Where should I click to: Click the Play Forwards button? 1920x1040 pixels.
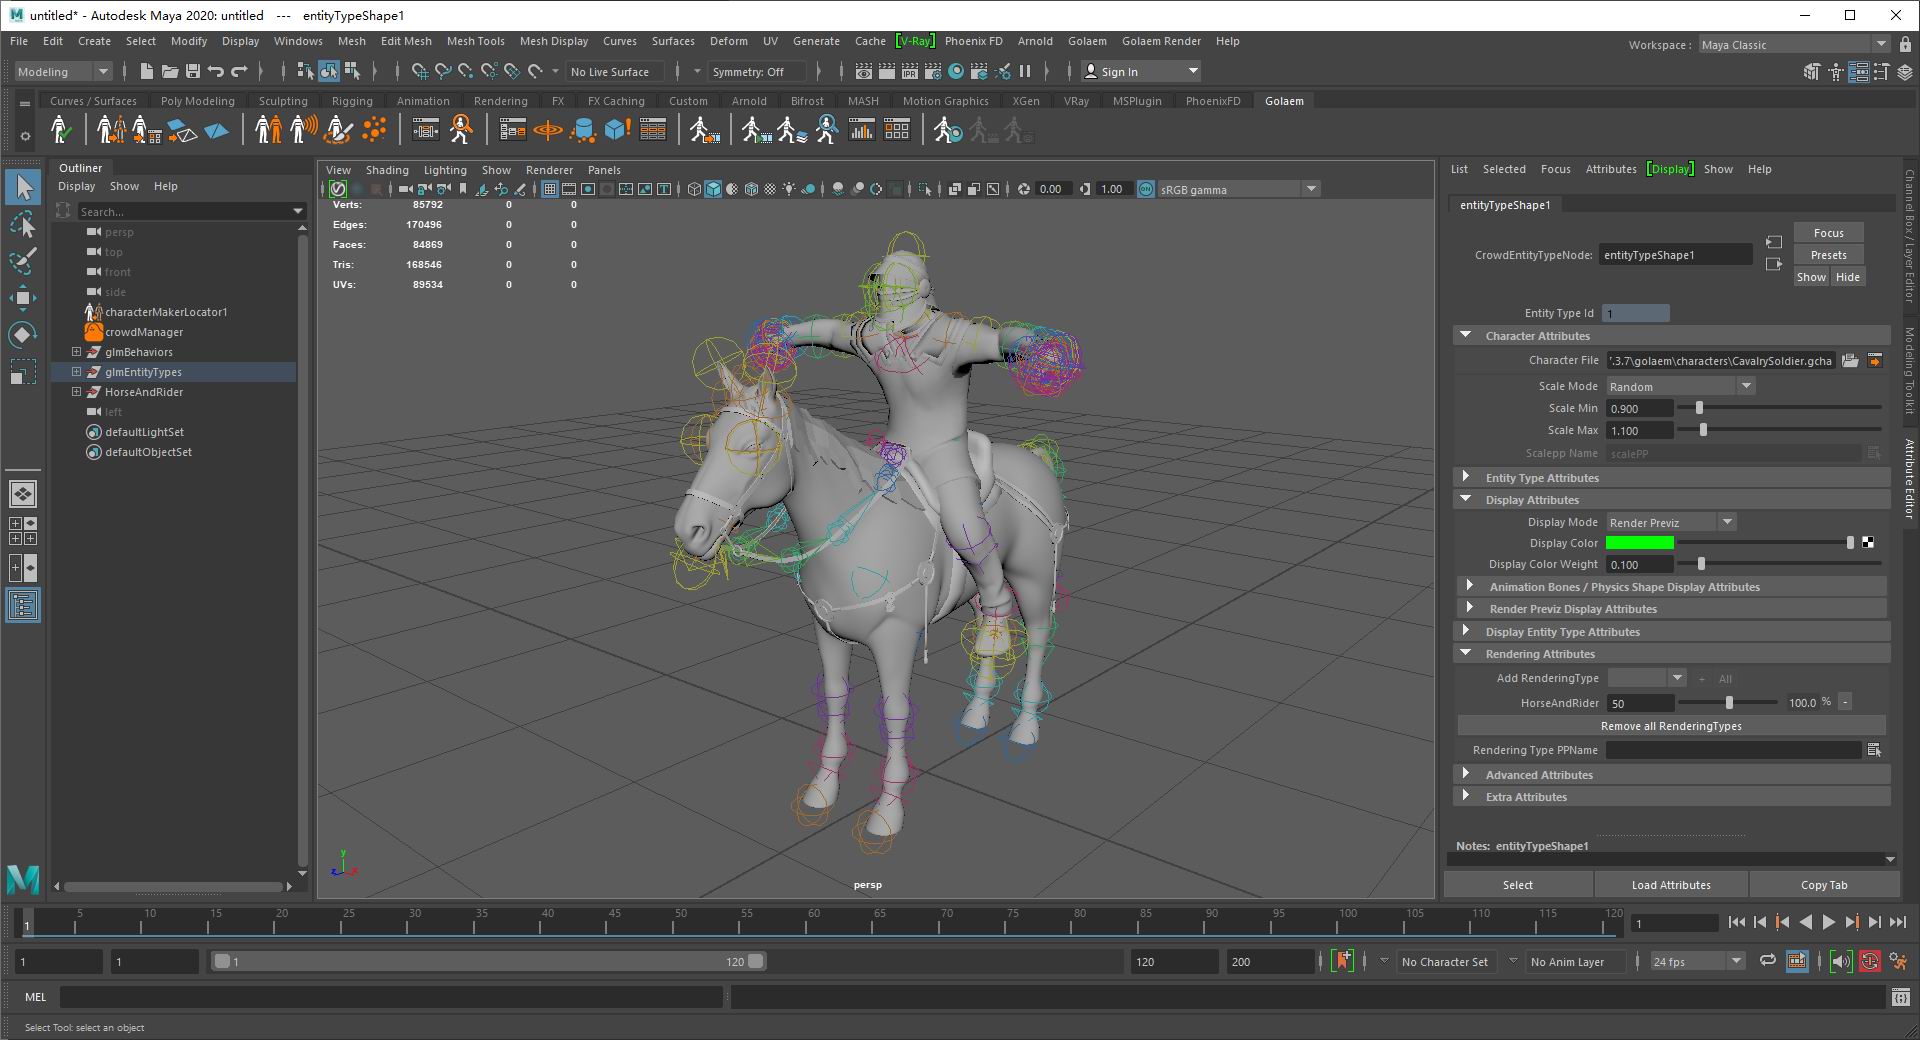(x=1828, y=922)
